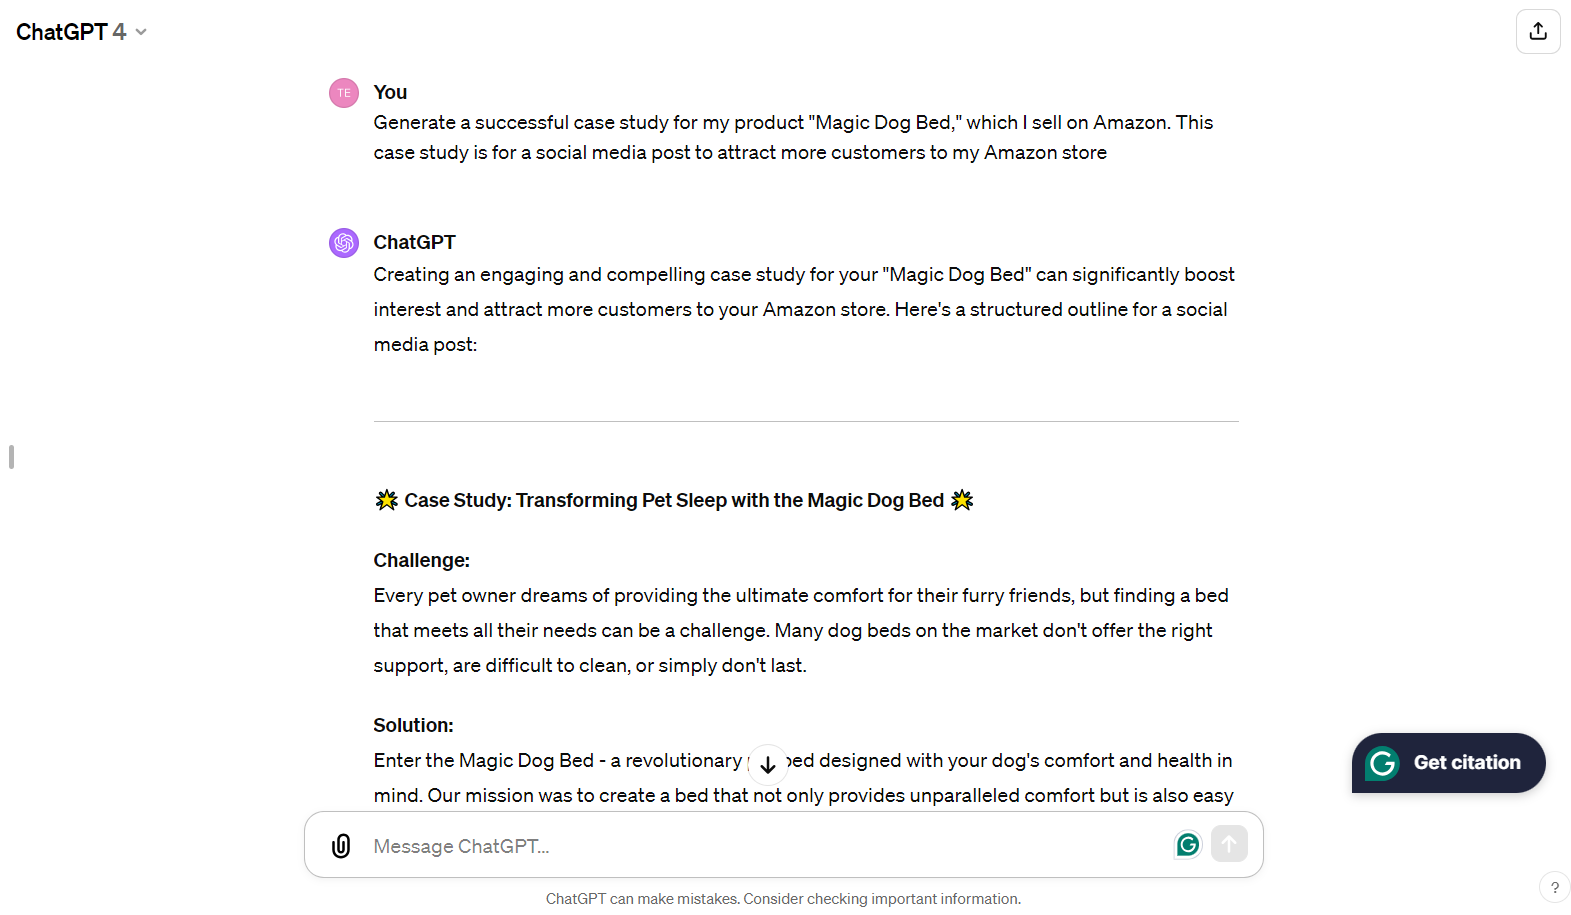This screenshot has width=1571, height=915.
Task: Click the scroll-to-bottom arrow icon
Action: (x=768, y=765)
